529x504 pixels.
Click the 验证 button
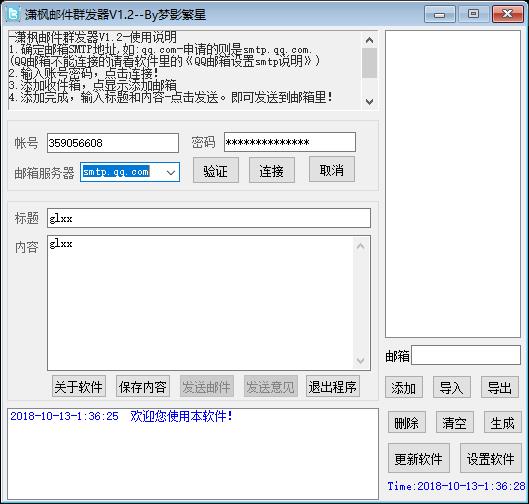tap(216, 170)
